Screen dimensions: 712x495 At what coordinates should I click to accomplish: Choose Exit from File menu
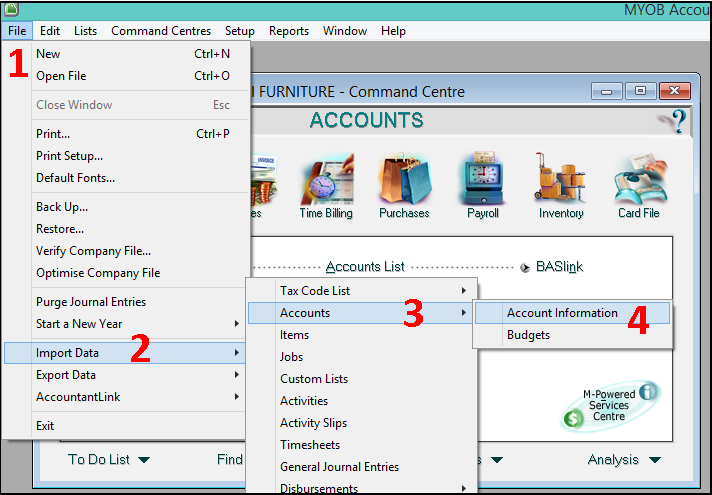coord(126,426)
